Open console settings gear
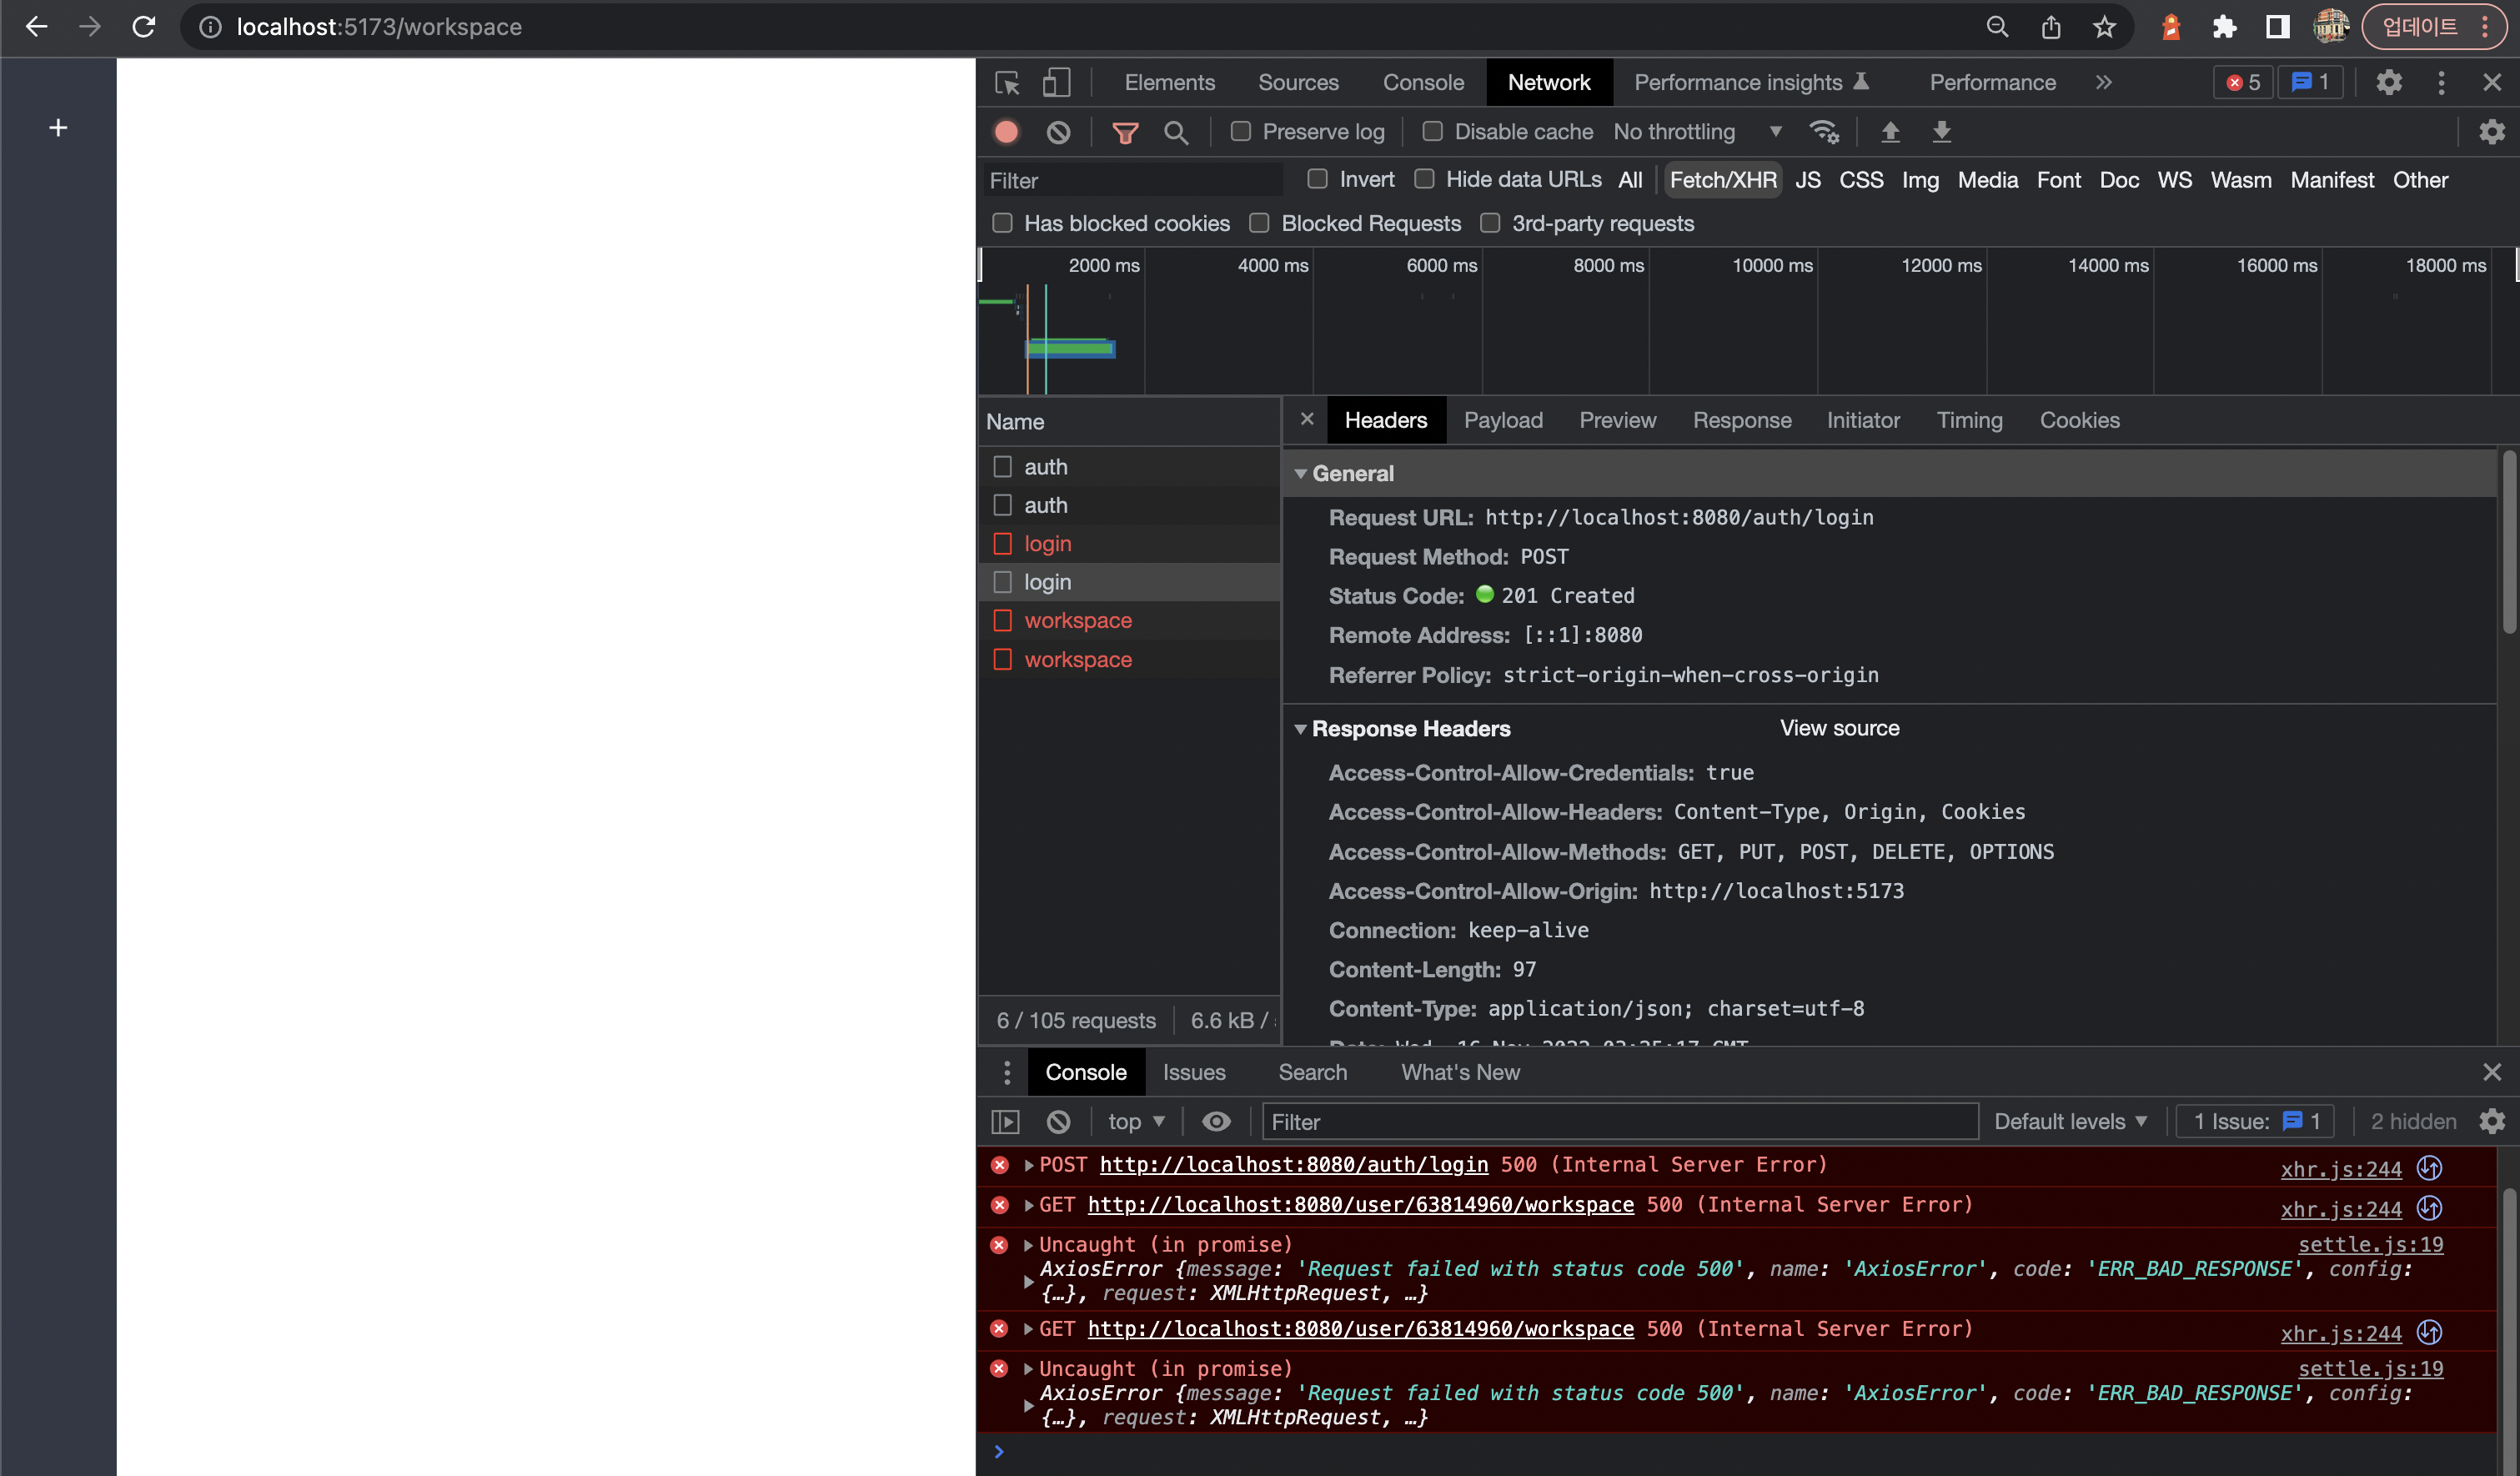This screenshot has height=1476, width=2520. [x=2491, y=1122]
